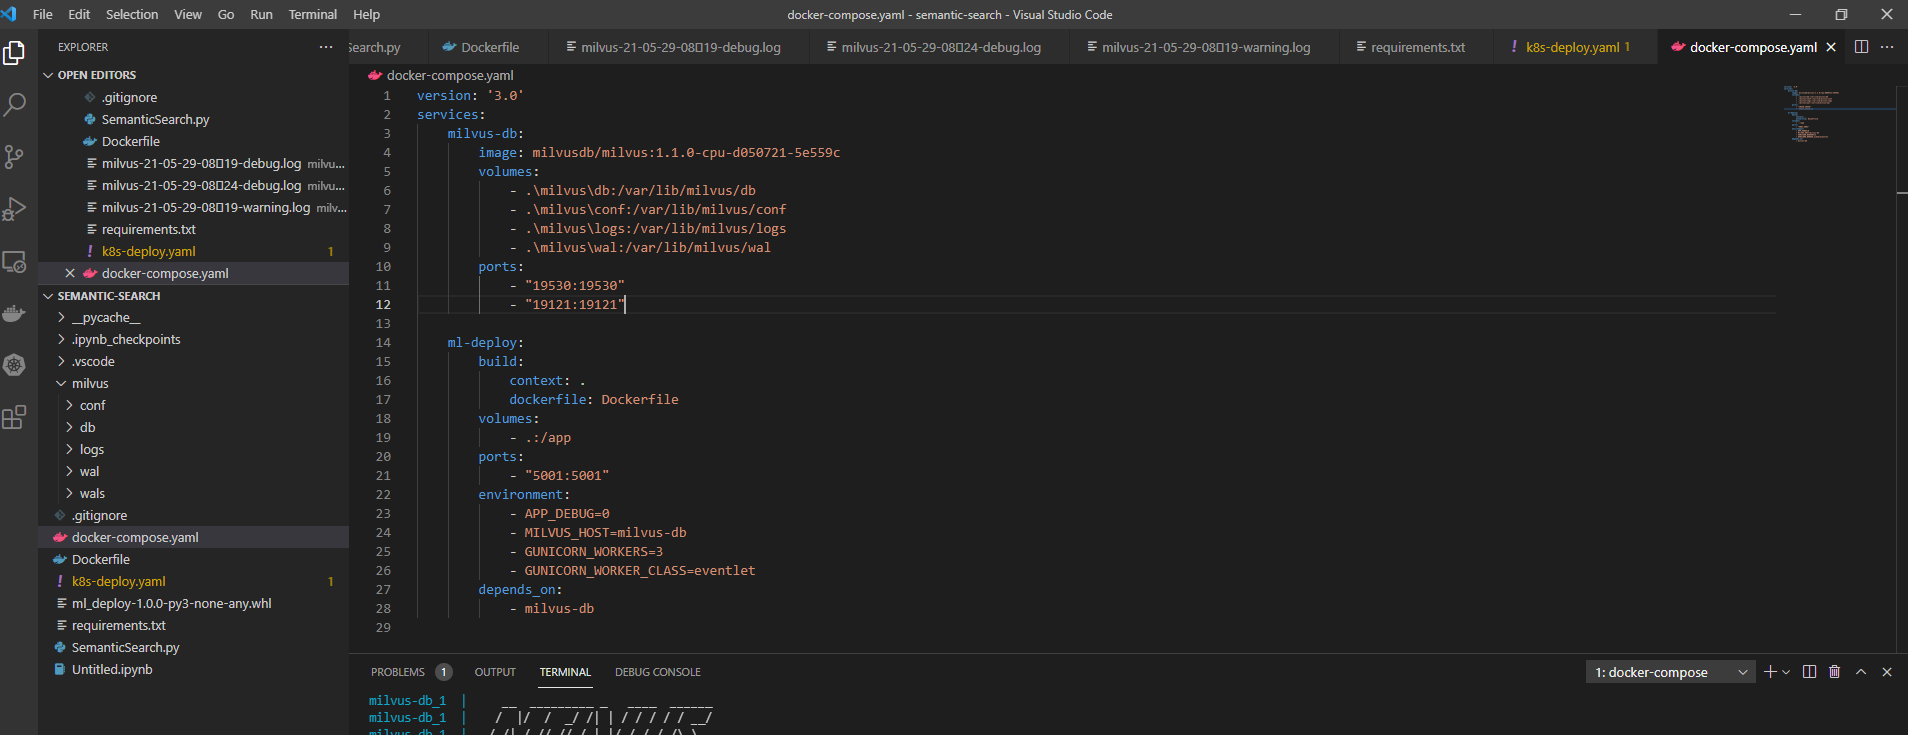The width and height of the screenshot is (1908, 735).
Task: Open the Go menu
Action: coord(226,14)
